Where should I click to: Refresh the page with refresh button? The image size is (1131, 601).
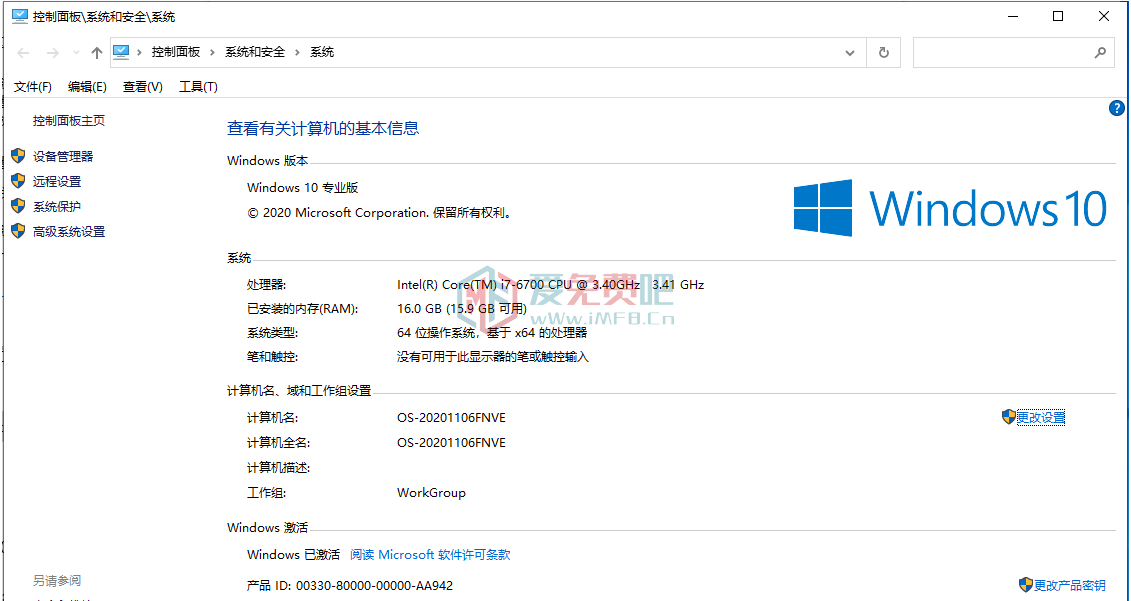pyautogui.click(x=884, y=53)
